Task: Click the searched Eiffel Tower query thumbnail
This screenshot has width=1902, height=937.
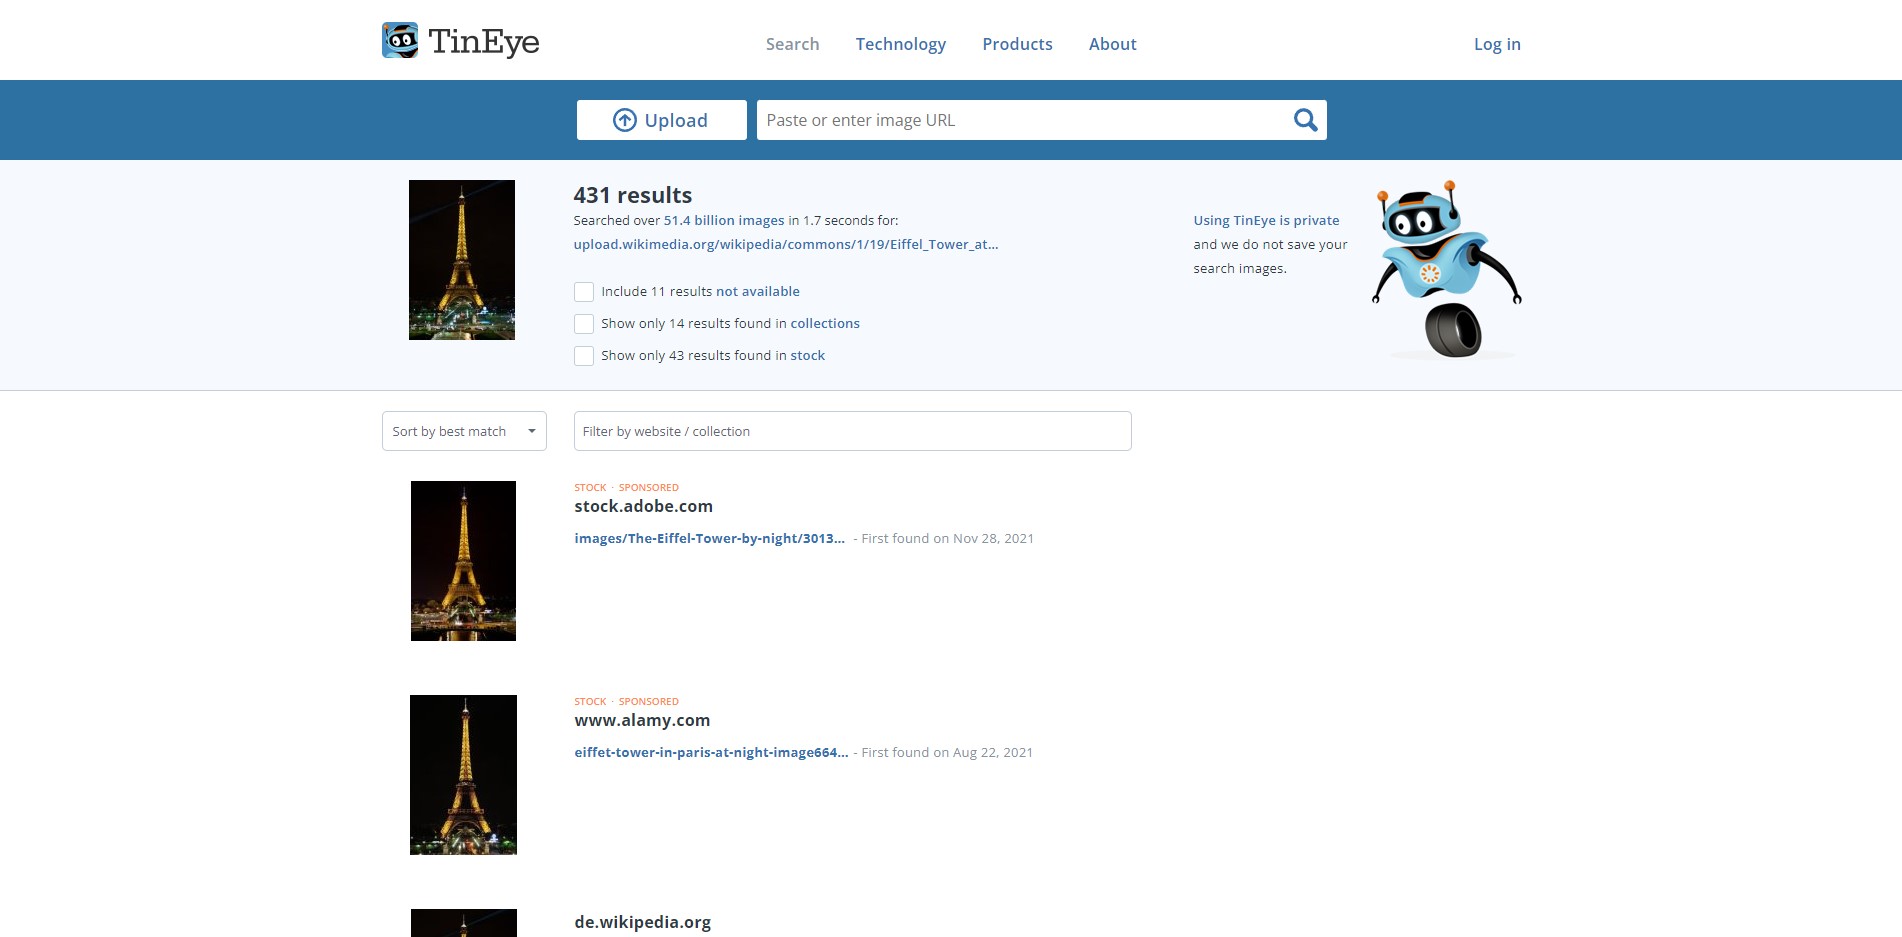Action: (462, 260)
